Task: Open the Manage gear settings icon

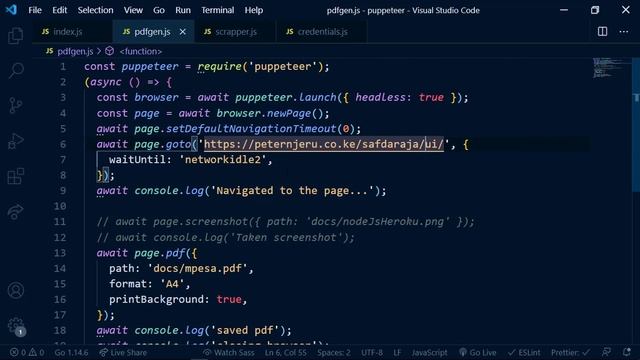Action: coord(16,326)
